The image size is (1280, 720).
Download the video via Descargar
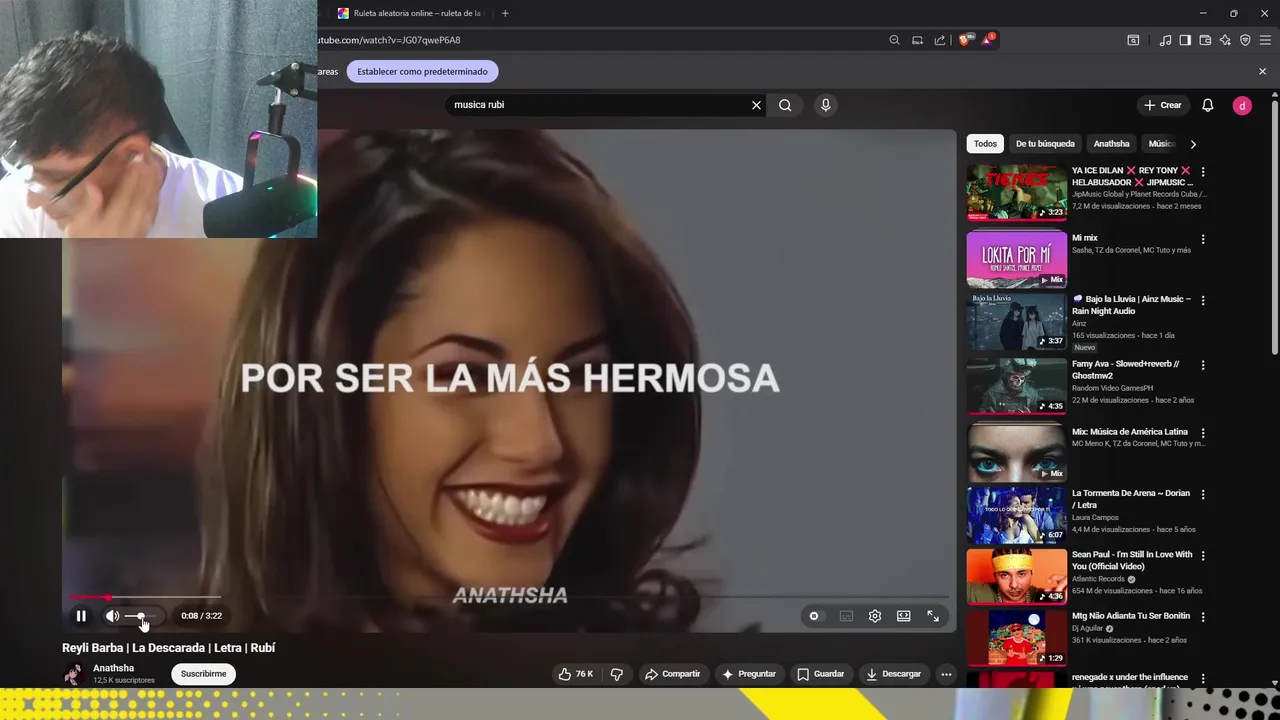pyautogui.click(x=893, y=674)
